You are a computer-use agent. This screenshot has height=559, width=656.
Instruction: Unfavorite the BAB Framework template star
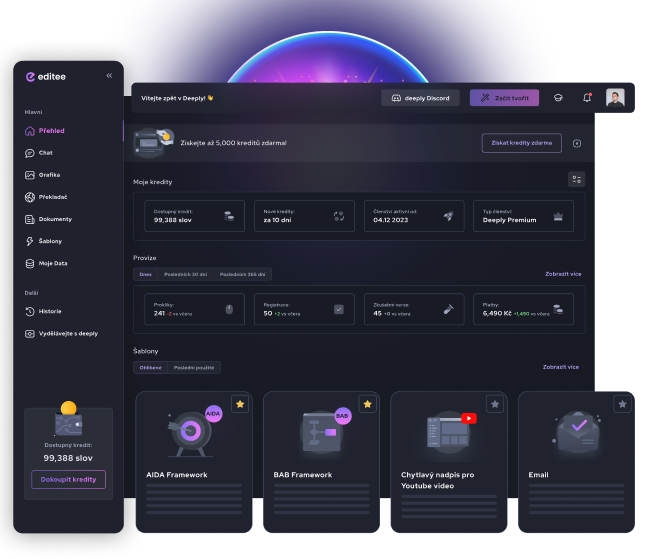[x=368, y=404]
